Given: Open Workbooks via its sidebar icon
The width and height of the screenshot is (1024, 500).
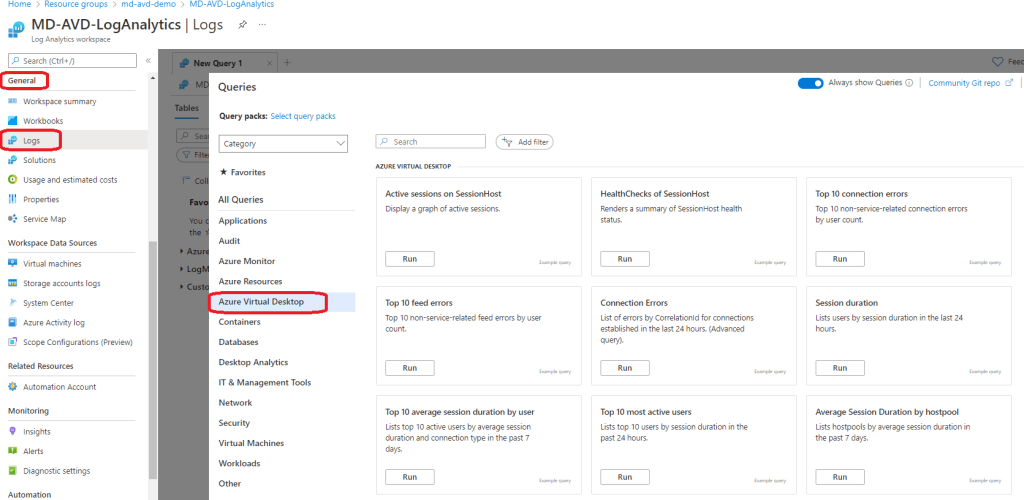Looking at the screenshot, I should [x=13, y=121].
